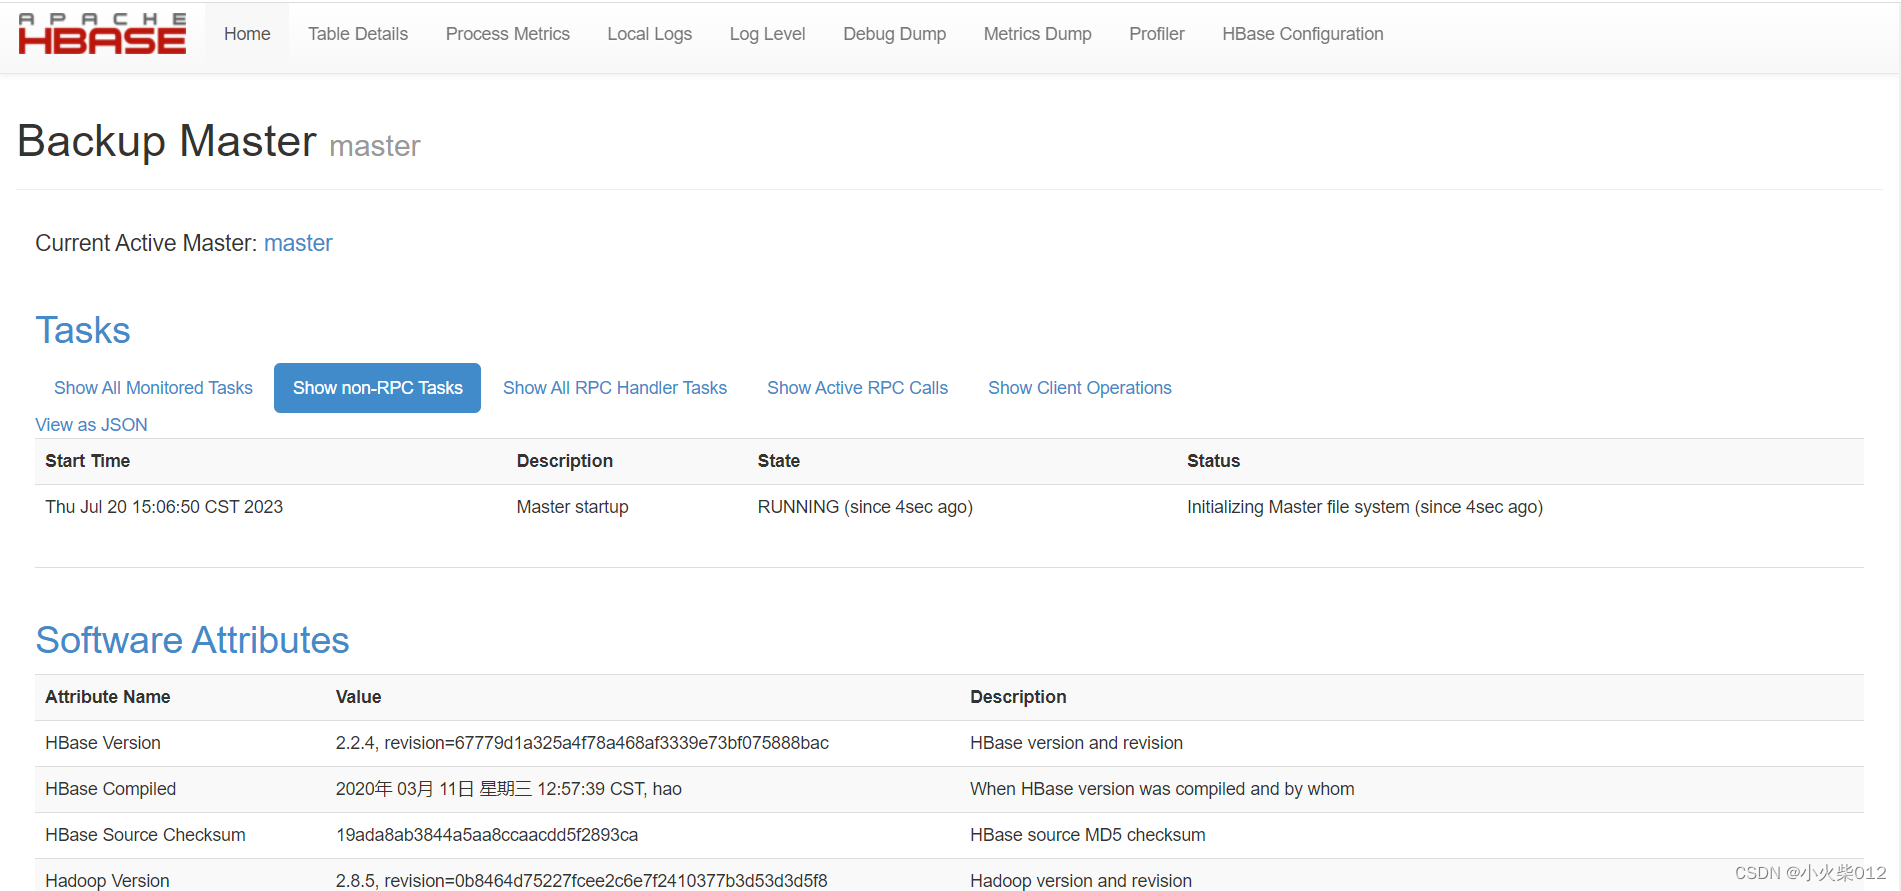Viewport: 1901px width, 891px height.
Task: Select 'When HBase version was compiled' description
Action: pos(1162,789)
